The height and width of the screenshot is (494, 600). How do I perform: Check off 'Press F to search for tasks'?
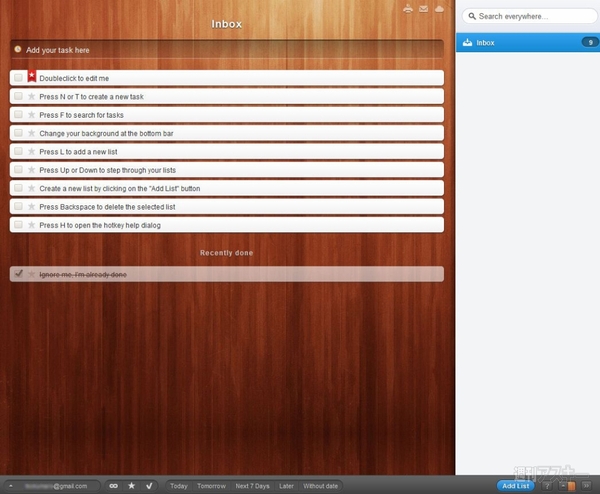tap(18, 114)
